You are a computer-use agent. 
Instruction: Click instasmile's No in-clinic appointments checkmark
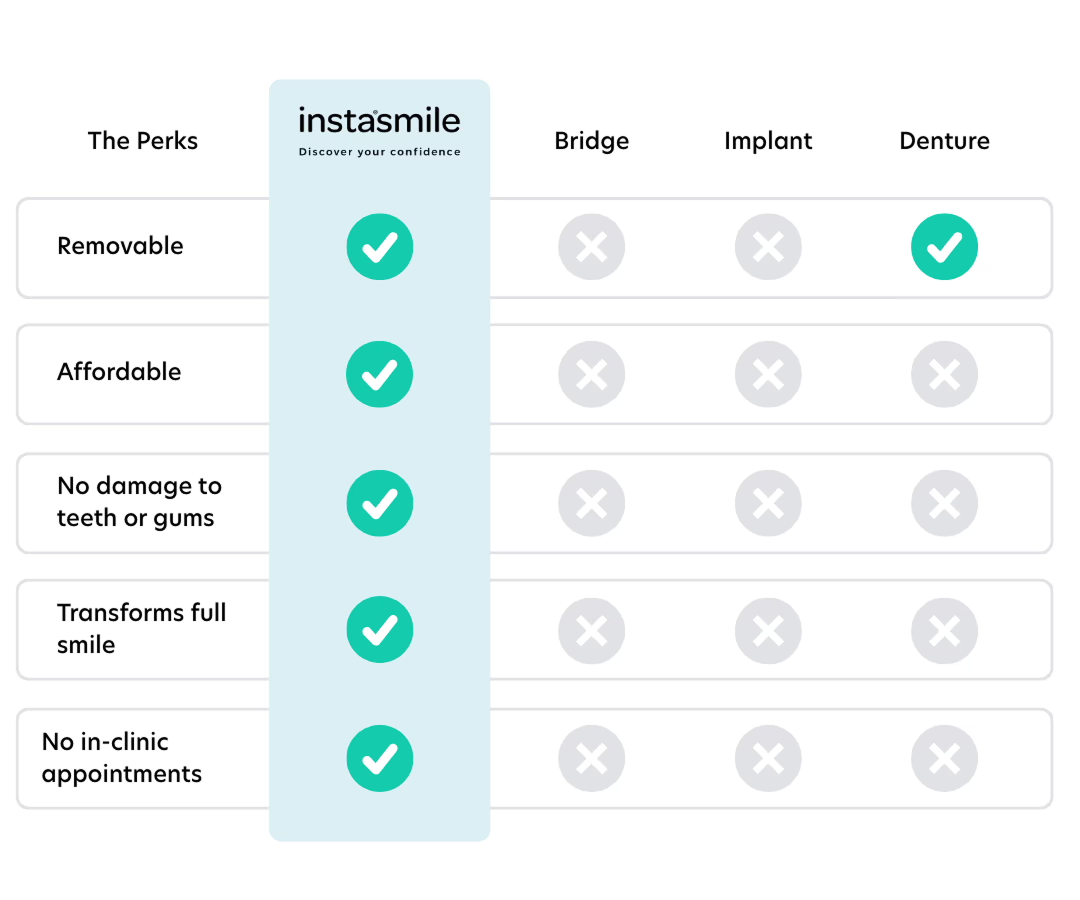(x=379, y=759)
